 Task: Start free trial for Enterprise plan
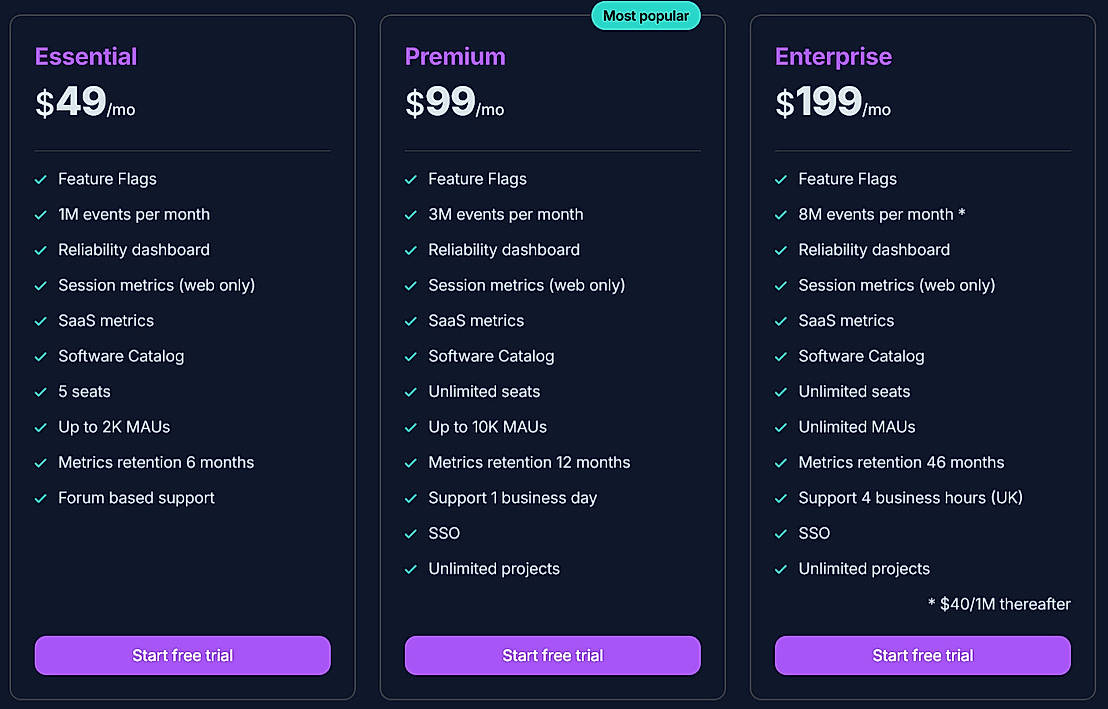click(x=922, y=656)
